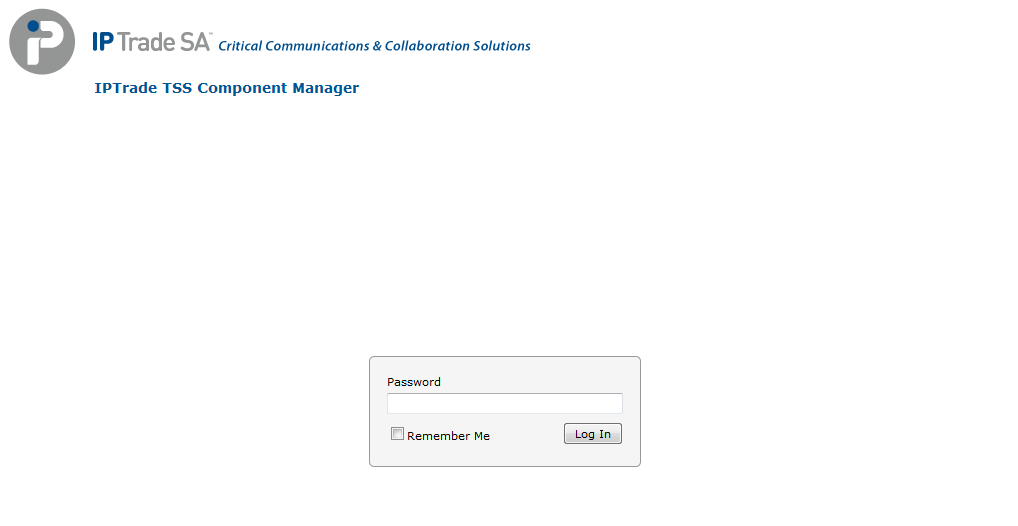The image size is (1018, 526).
Task: Click the word "IPTrade" in the heading
Action: pyautogui.click(x=126, y=88)
